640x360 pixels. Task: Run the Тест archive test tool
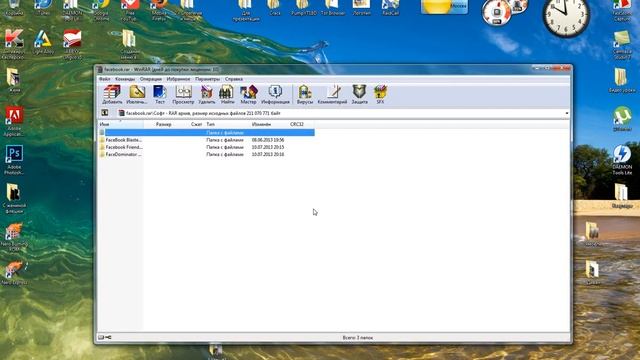(x=160, y=95)
